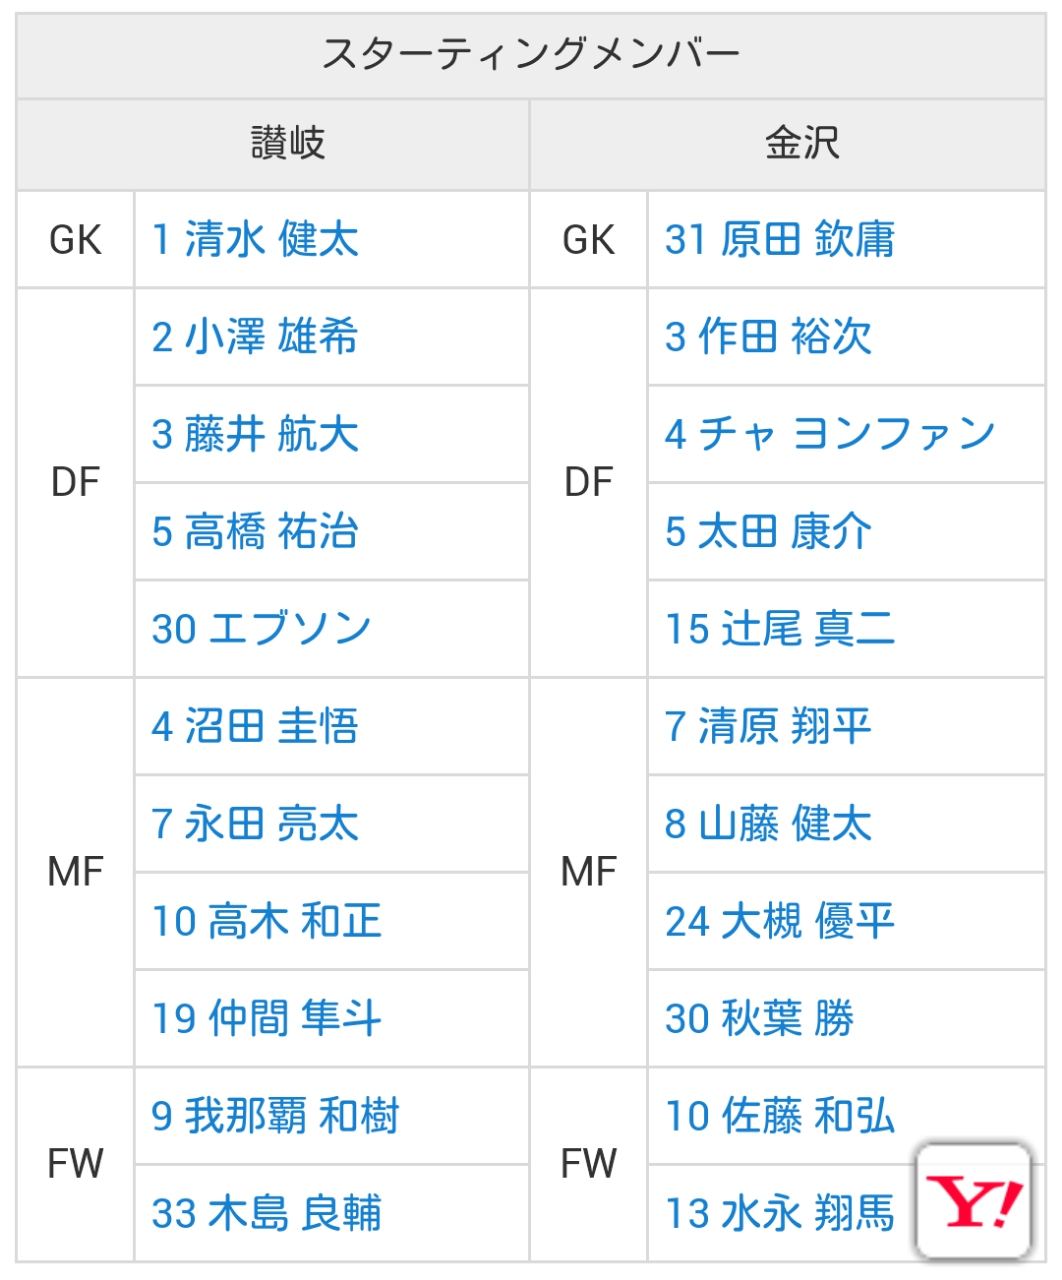This screenshot has height=1280, width=1062.
Task: Open player 9 我那覇 和樹
Action: (275, 1115)
